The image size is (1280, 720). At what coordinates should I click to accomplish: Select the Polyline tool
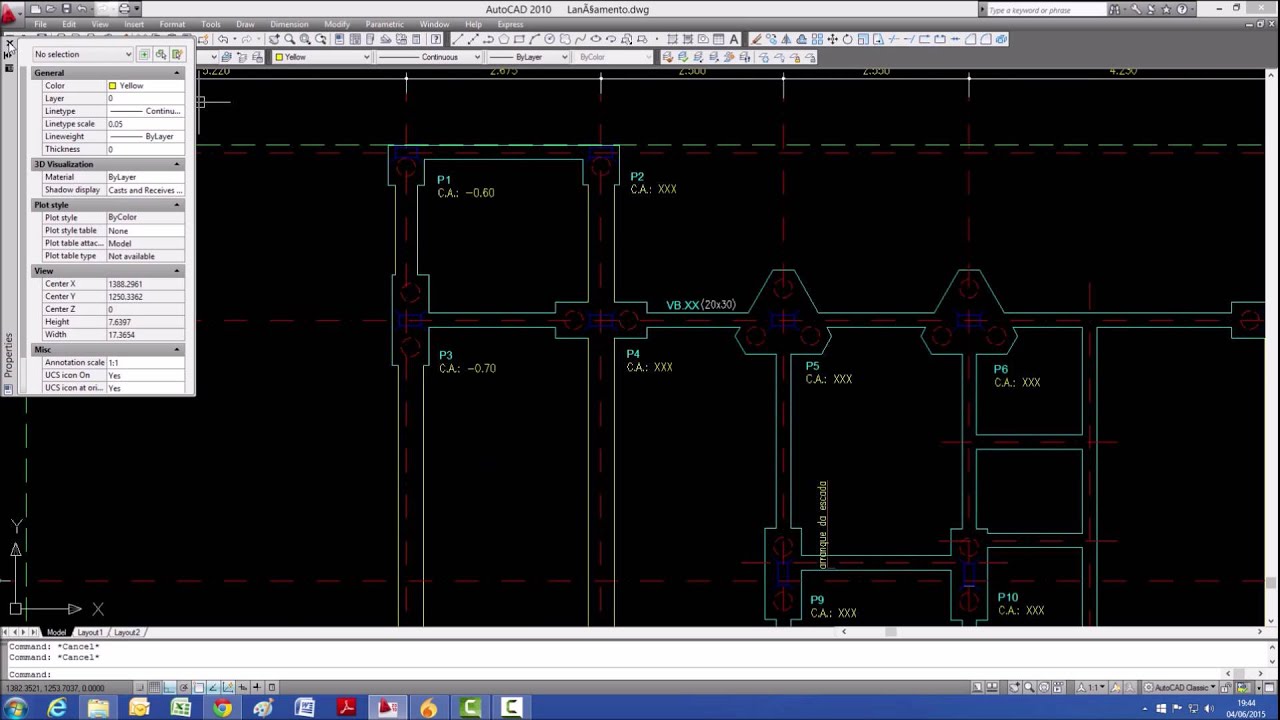point(488,39)
